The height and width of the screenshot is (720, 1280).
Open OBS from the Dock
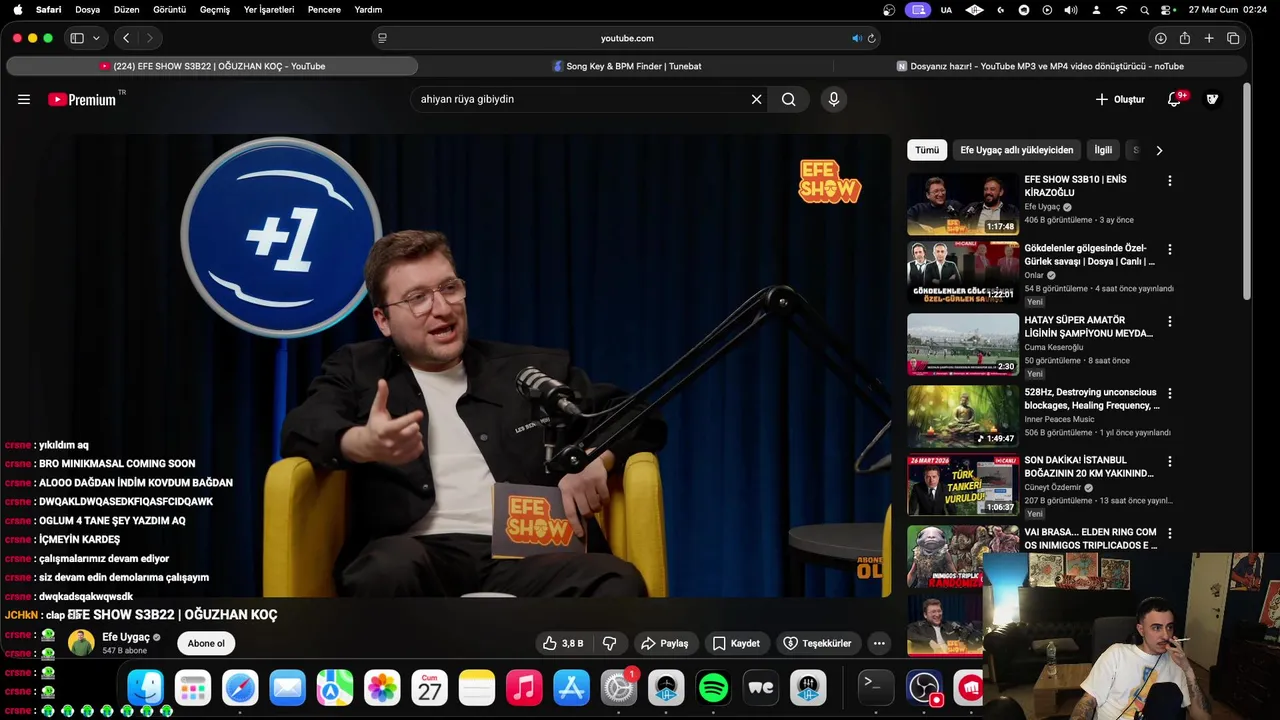[924, 687]
